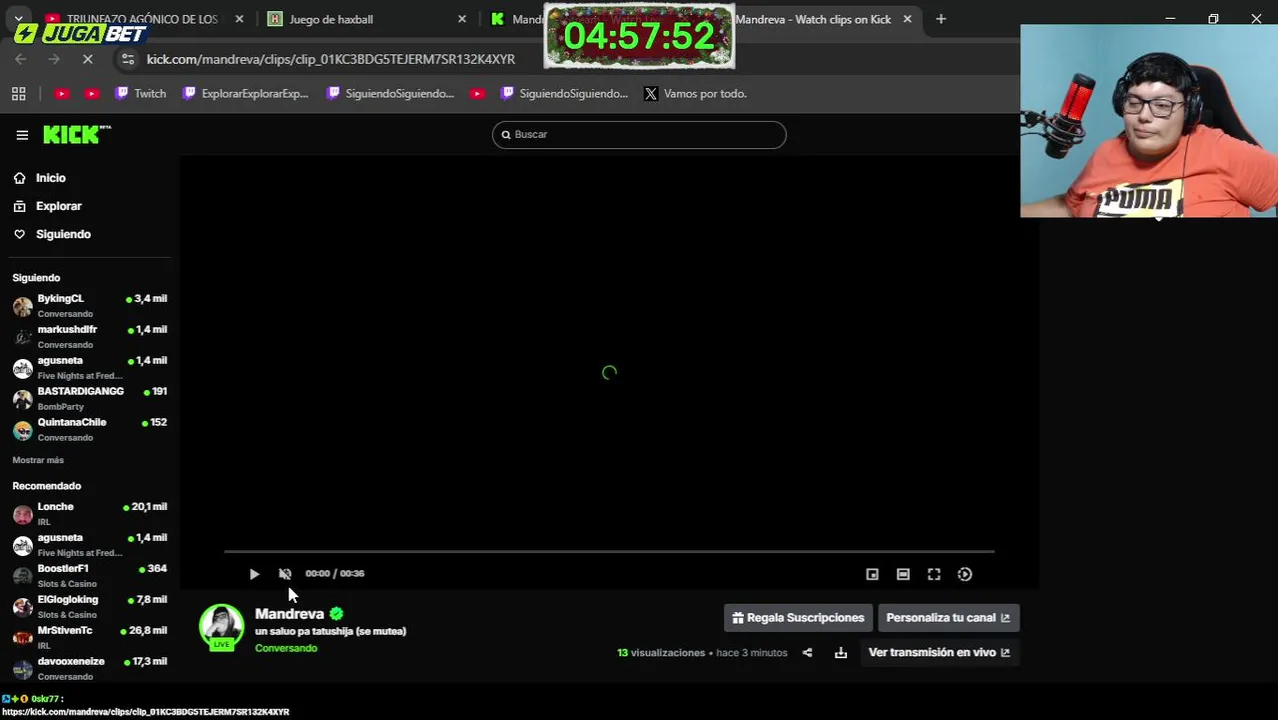The image size is (1278, 720).
Task: Click the video progress bar
Action: (609, 551)
